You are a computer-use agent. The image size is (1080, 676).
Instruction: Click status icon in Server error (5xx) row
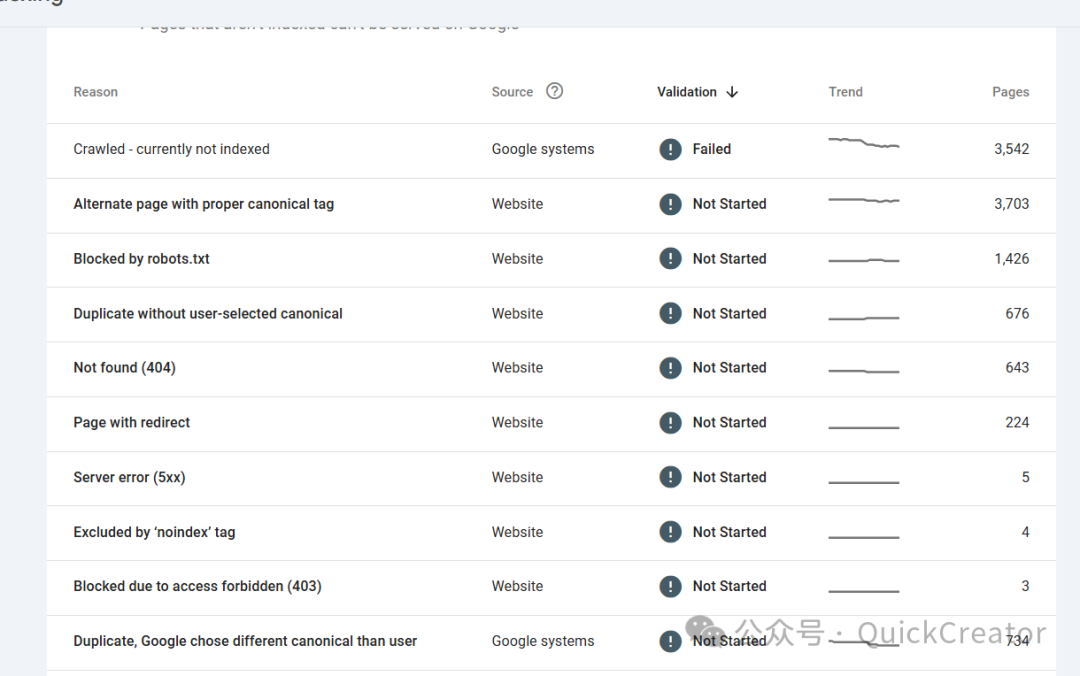click(670, 478)
